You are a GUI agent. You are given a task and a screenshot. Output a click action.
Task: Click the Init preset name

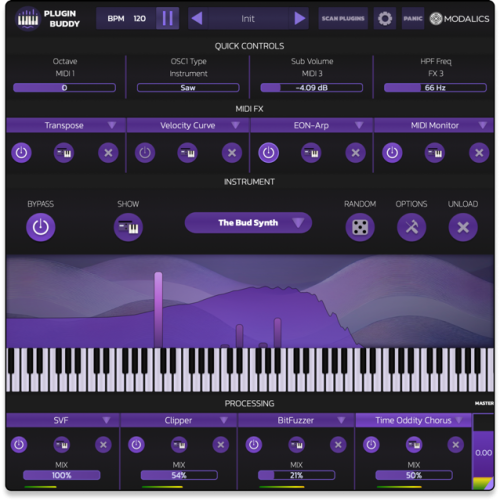[248, 19]
